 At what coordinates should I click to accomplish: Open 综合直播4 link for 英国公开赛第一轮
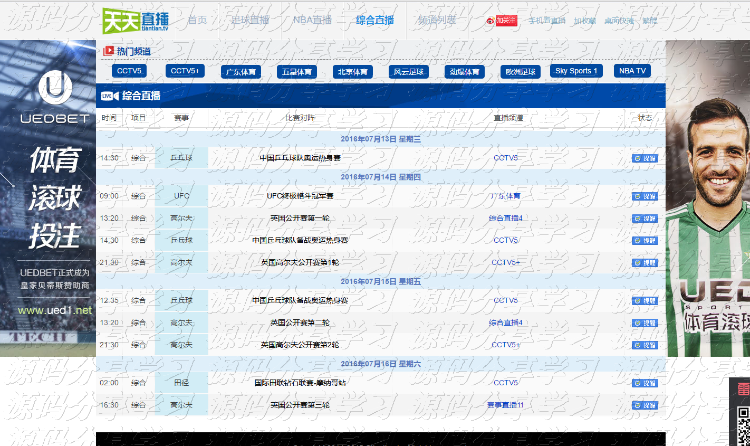pyautogui.click(x=506, y=218)
